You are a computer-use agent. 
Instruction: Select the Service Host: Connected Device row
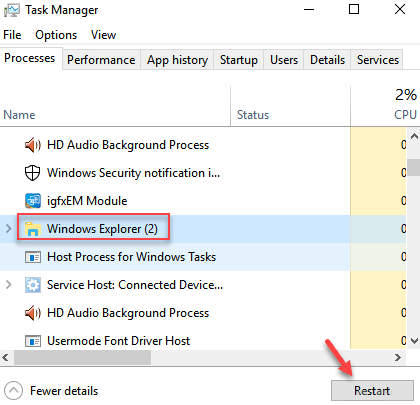pos(203,285)
